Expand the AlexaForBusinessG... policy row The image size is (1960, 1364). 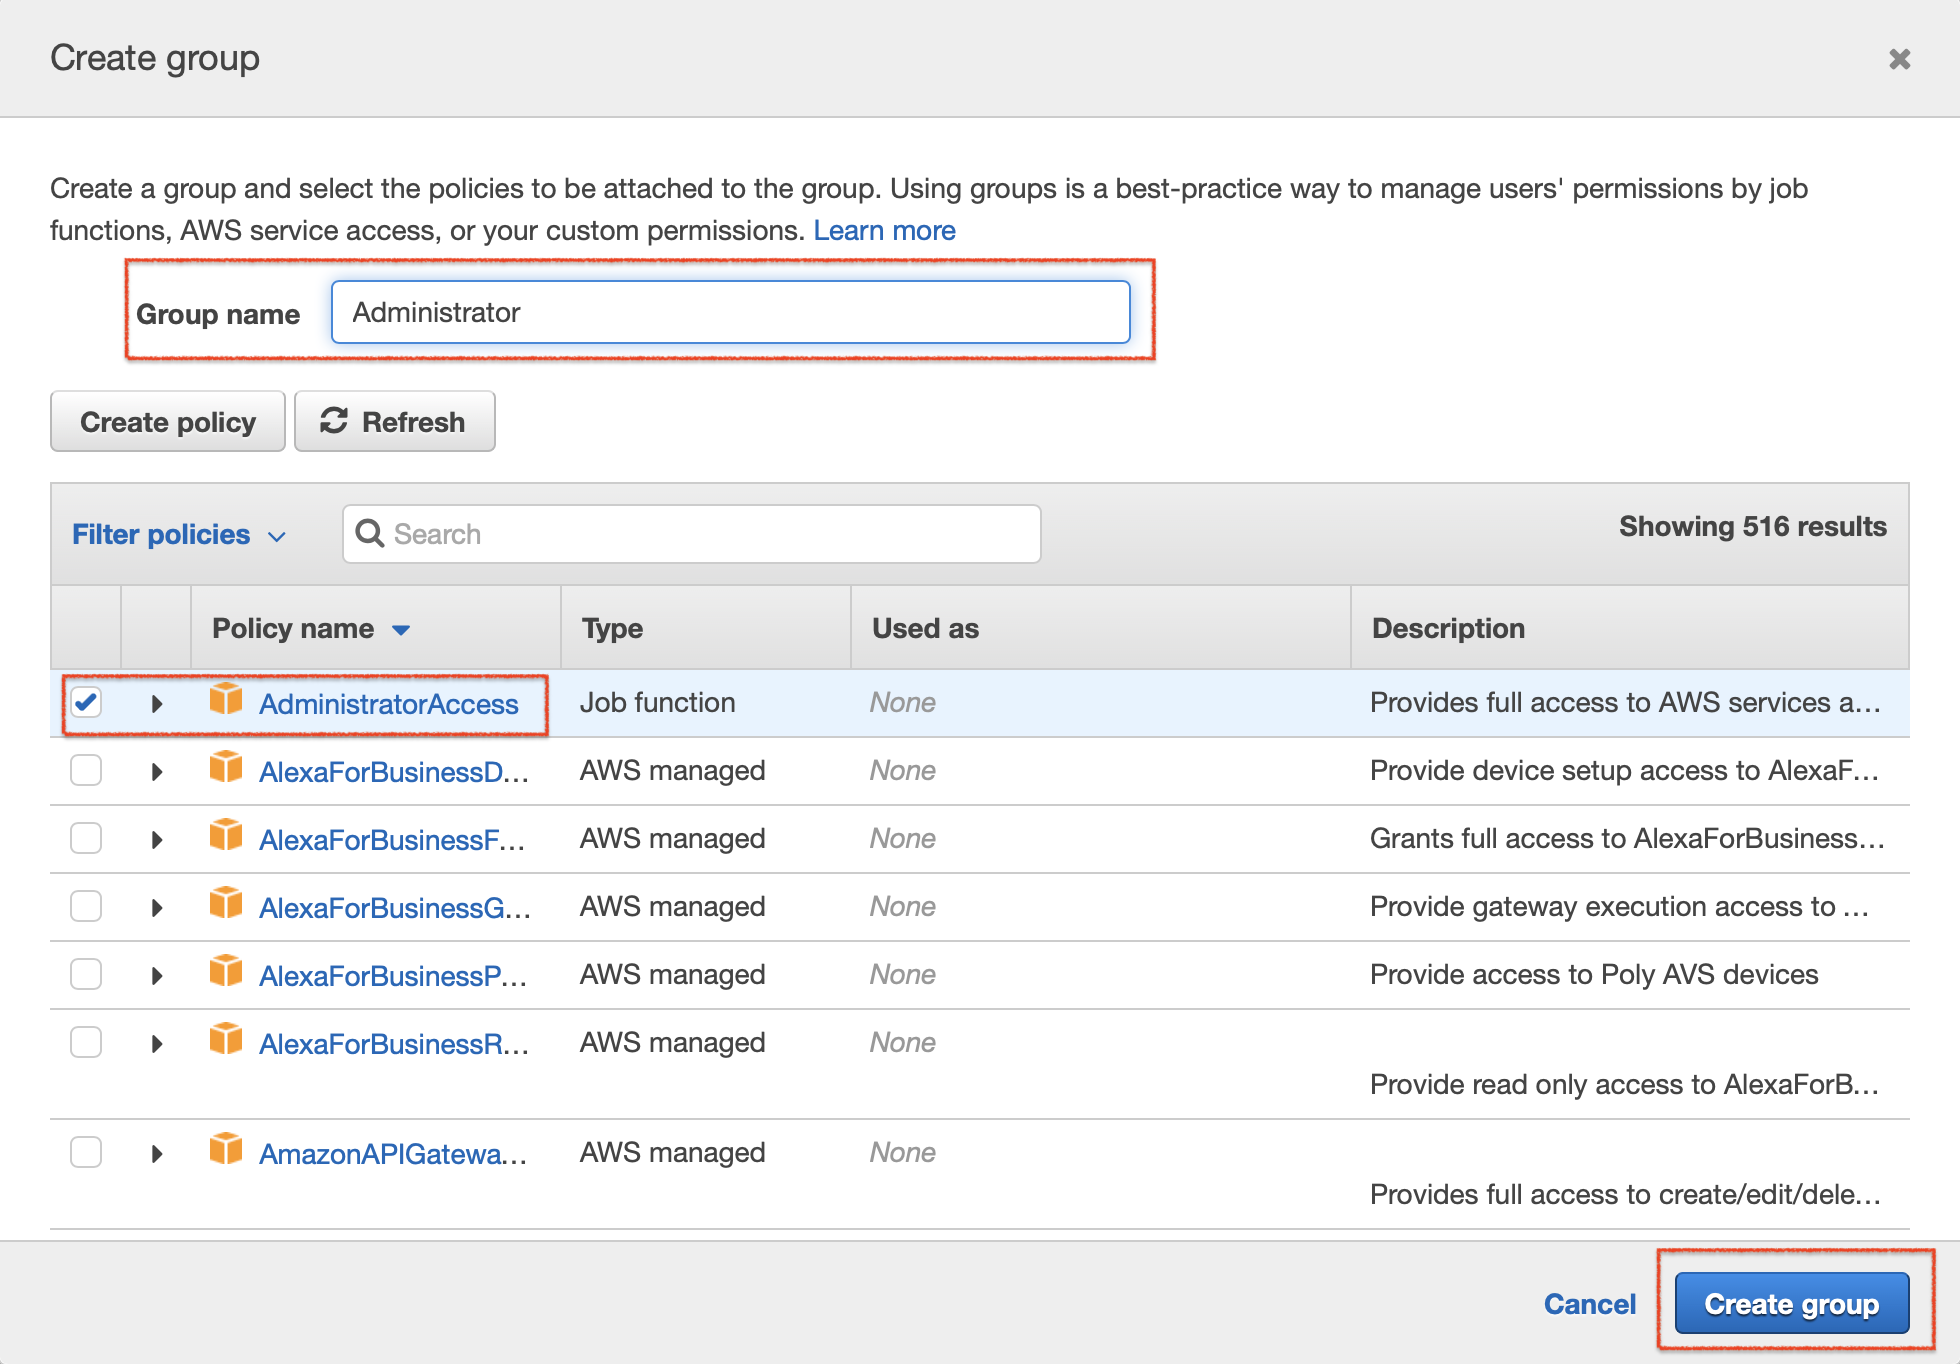coord(157,908)
